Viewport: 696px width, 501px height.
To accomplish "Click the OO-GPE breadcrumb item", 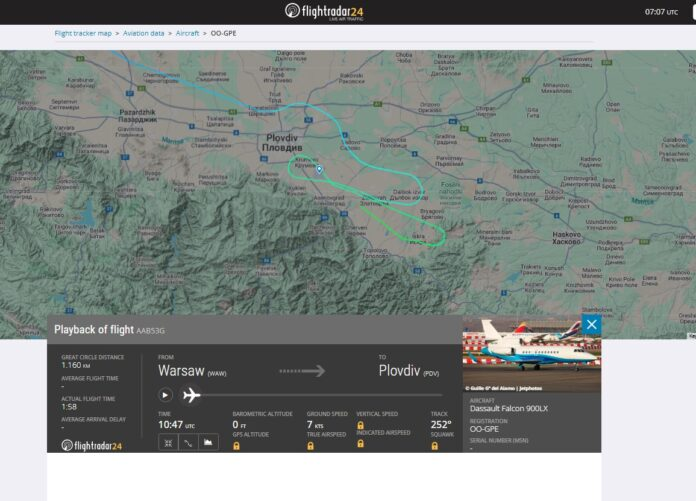I will pos(223,33).
